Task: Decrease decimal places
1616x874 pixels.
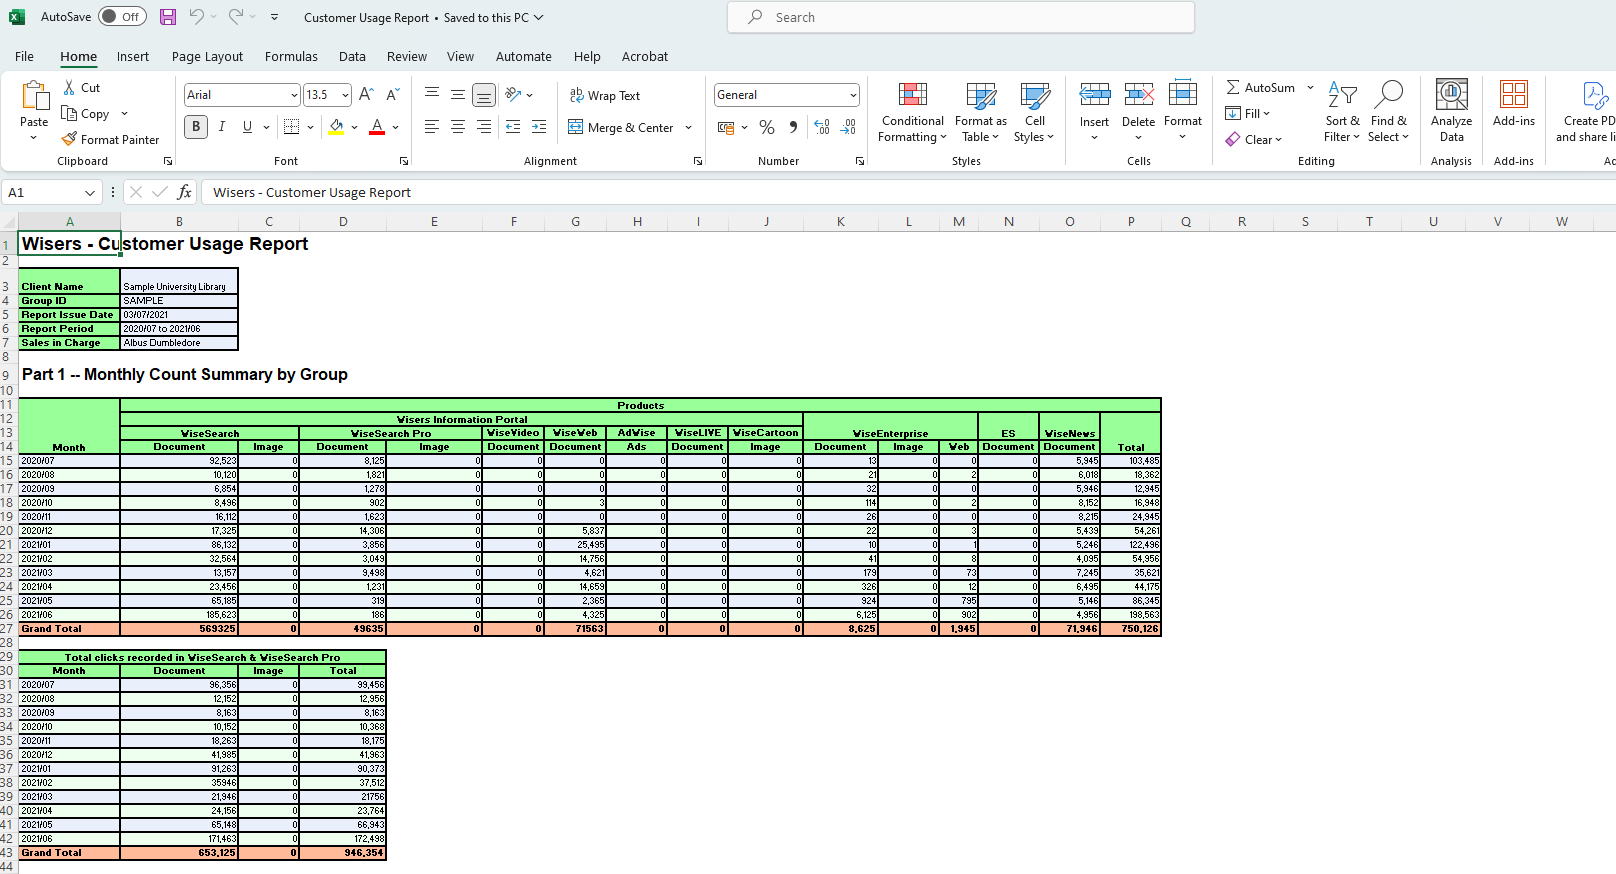Action: [848, 127]
